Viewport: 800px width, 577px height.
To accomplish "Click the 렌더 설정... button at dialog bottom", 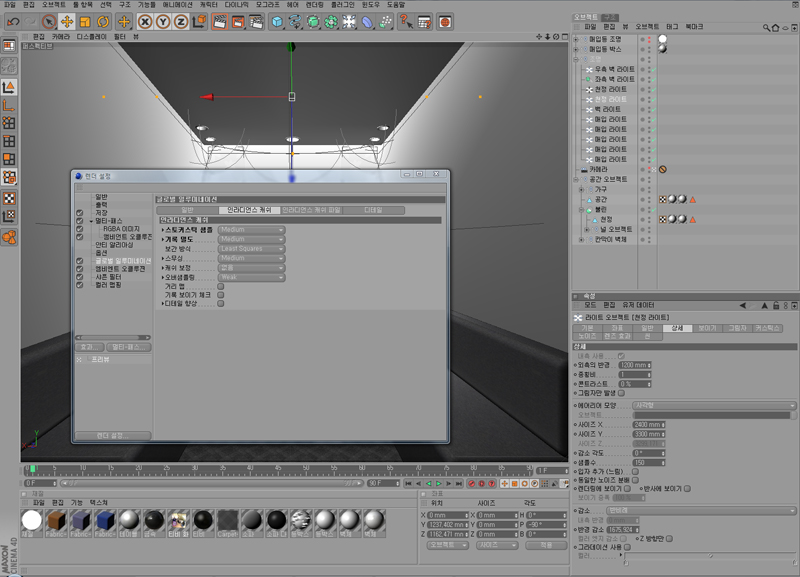I will (113, 436).
